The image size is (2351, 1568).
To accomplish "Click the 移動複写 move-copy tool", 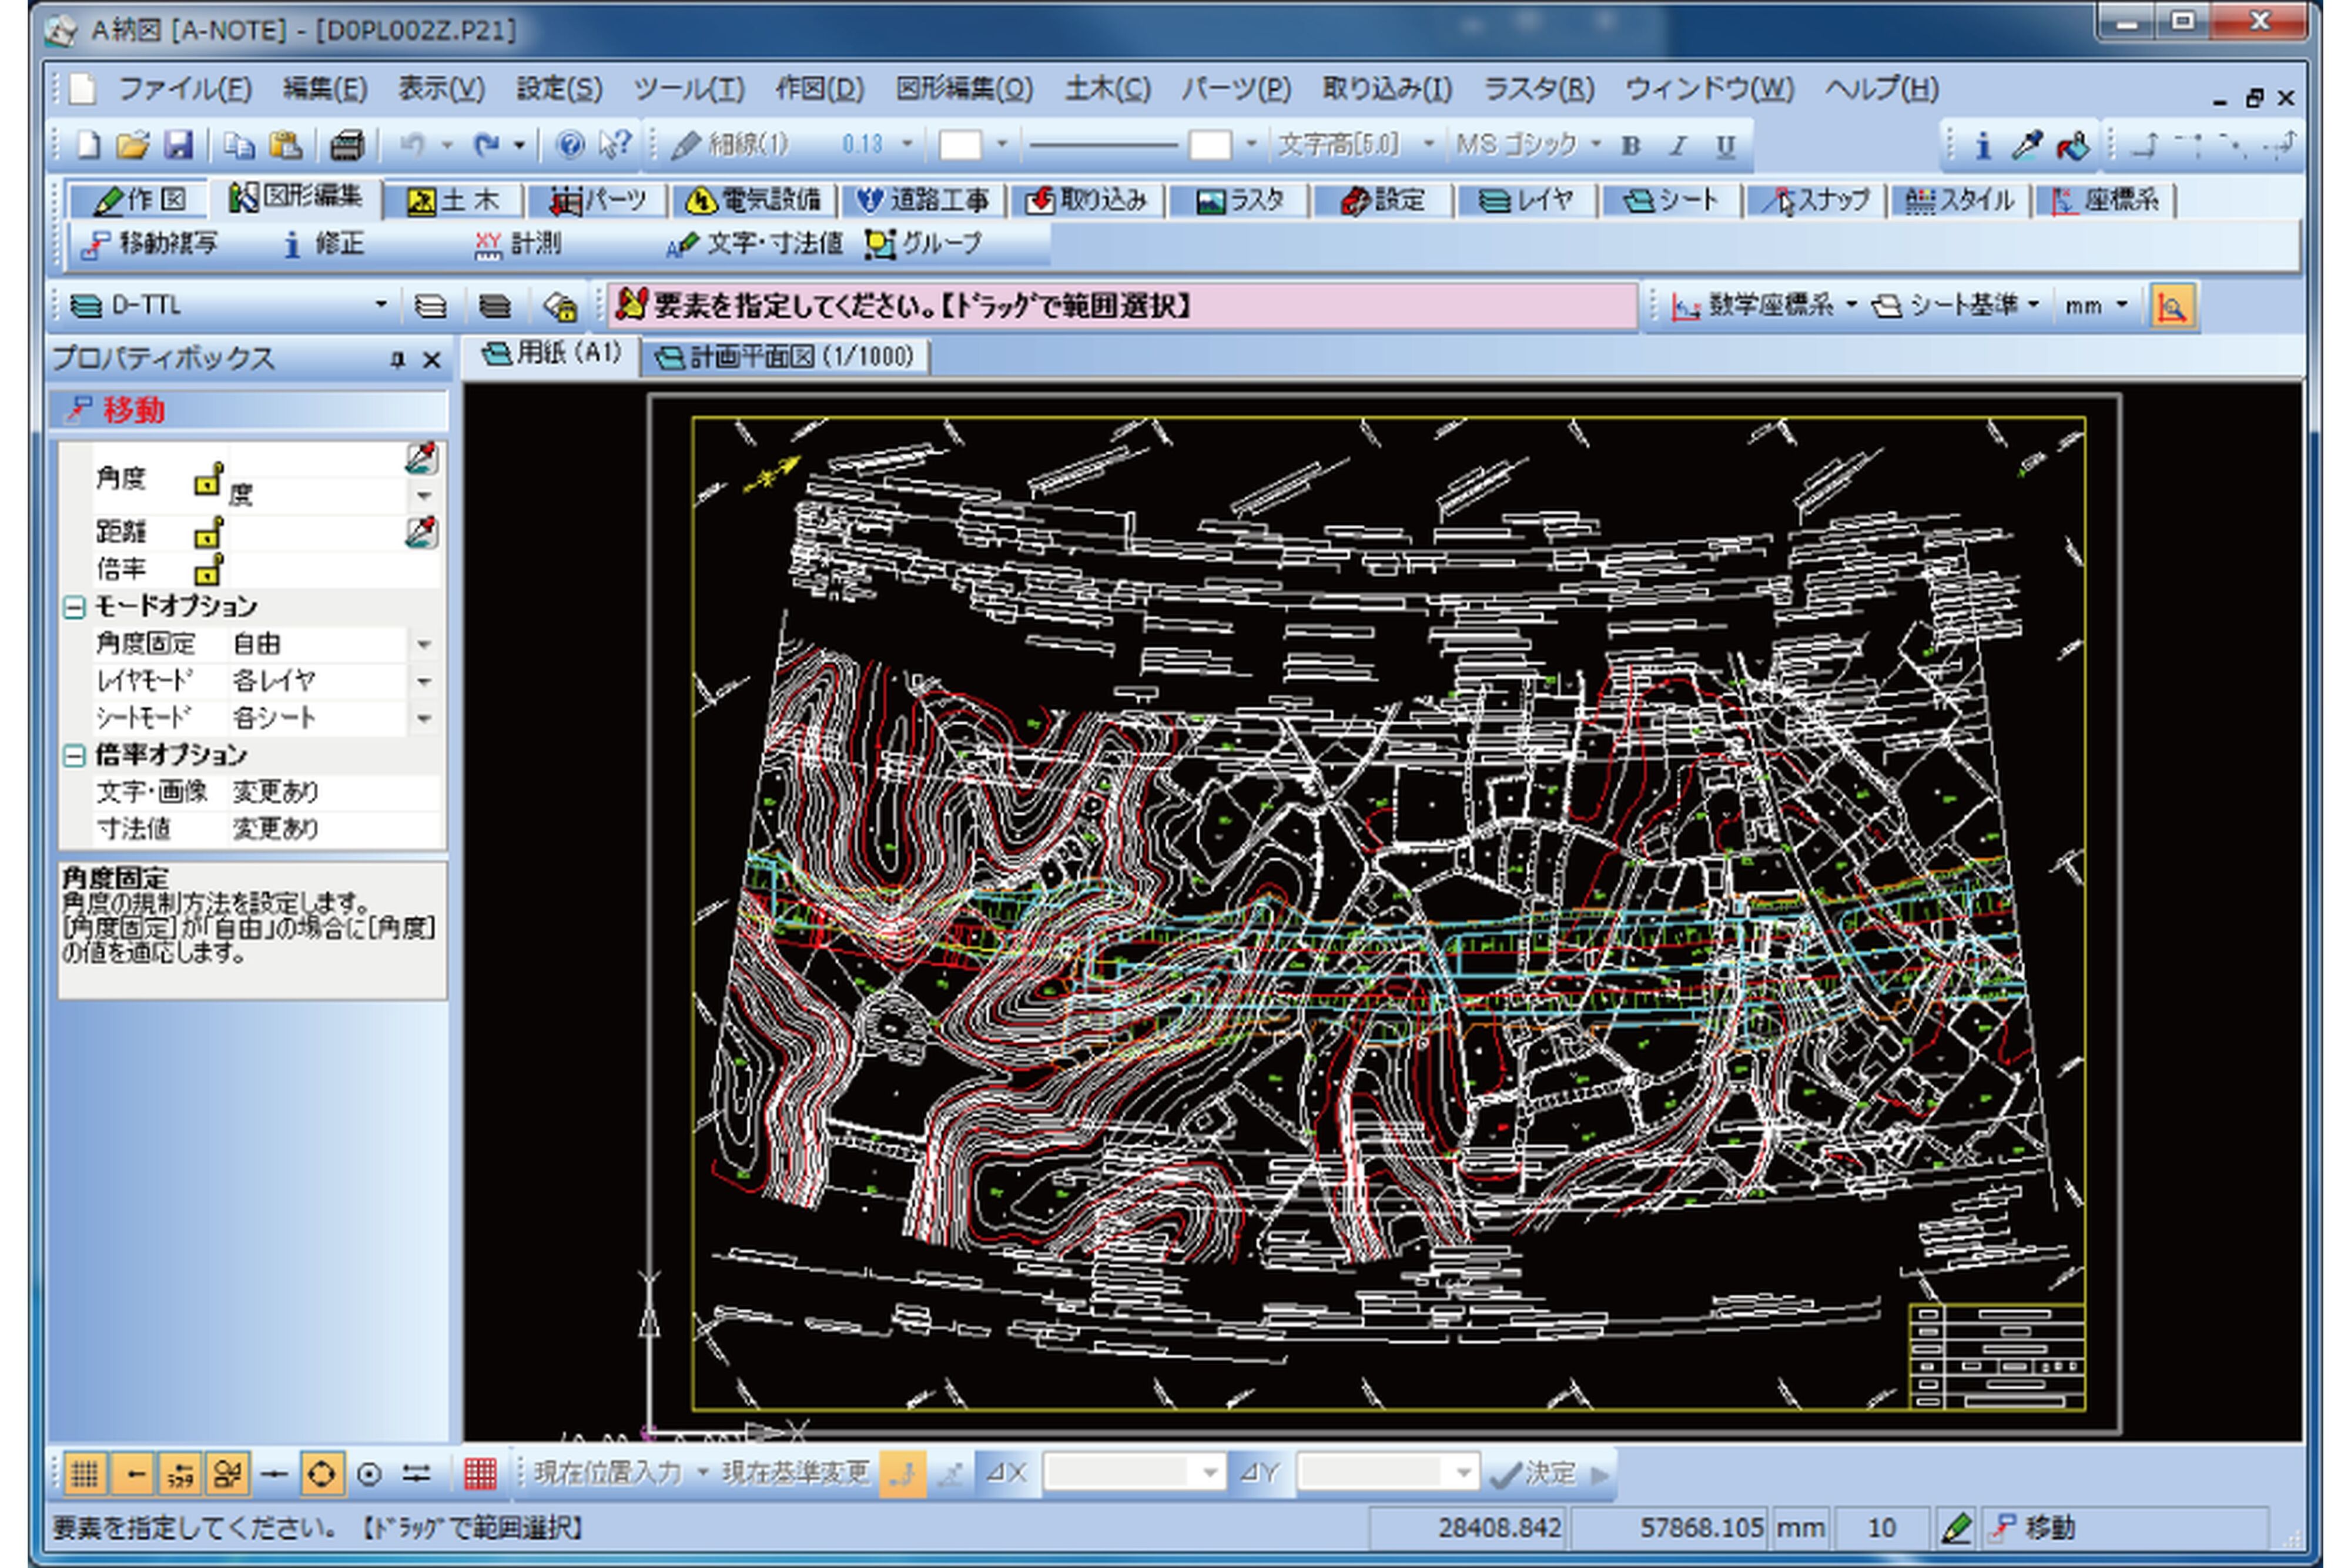I will [150, 244].
